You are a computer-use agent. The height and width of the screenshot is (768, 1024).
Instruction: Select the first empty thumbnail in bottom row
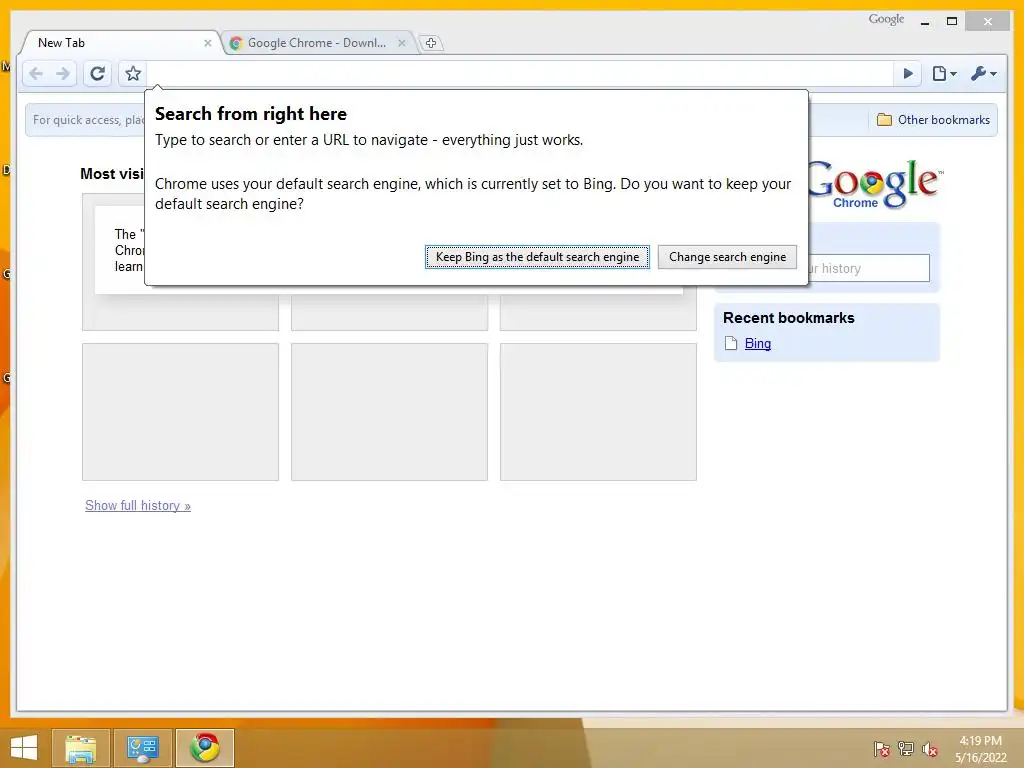[180, 412]
